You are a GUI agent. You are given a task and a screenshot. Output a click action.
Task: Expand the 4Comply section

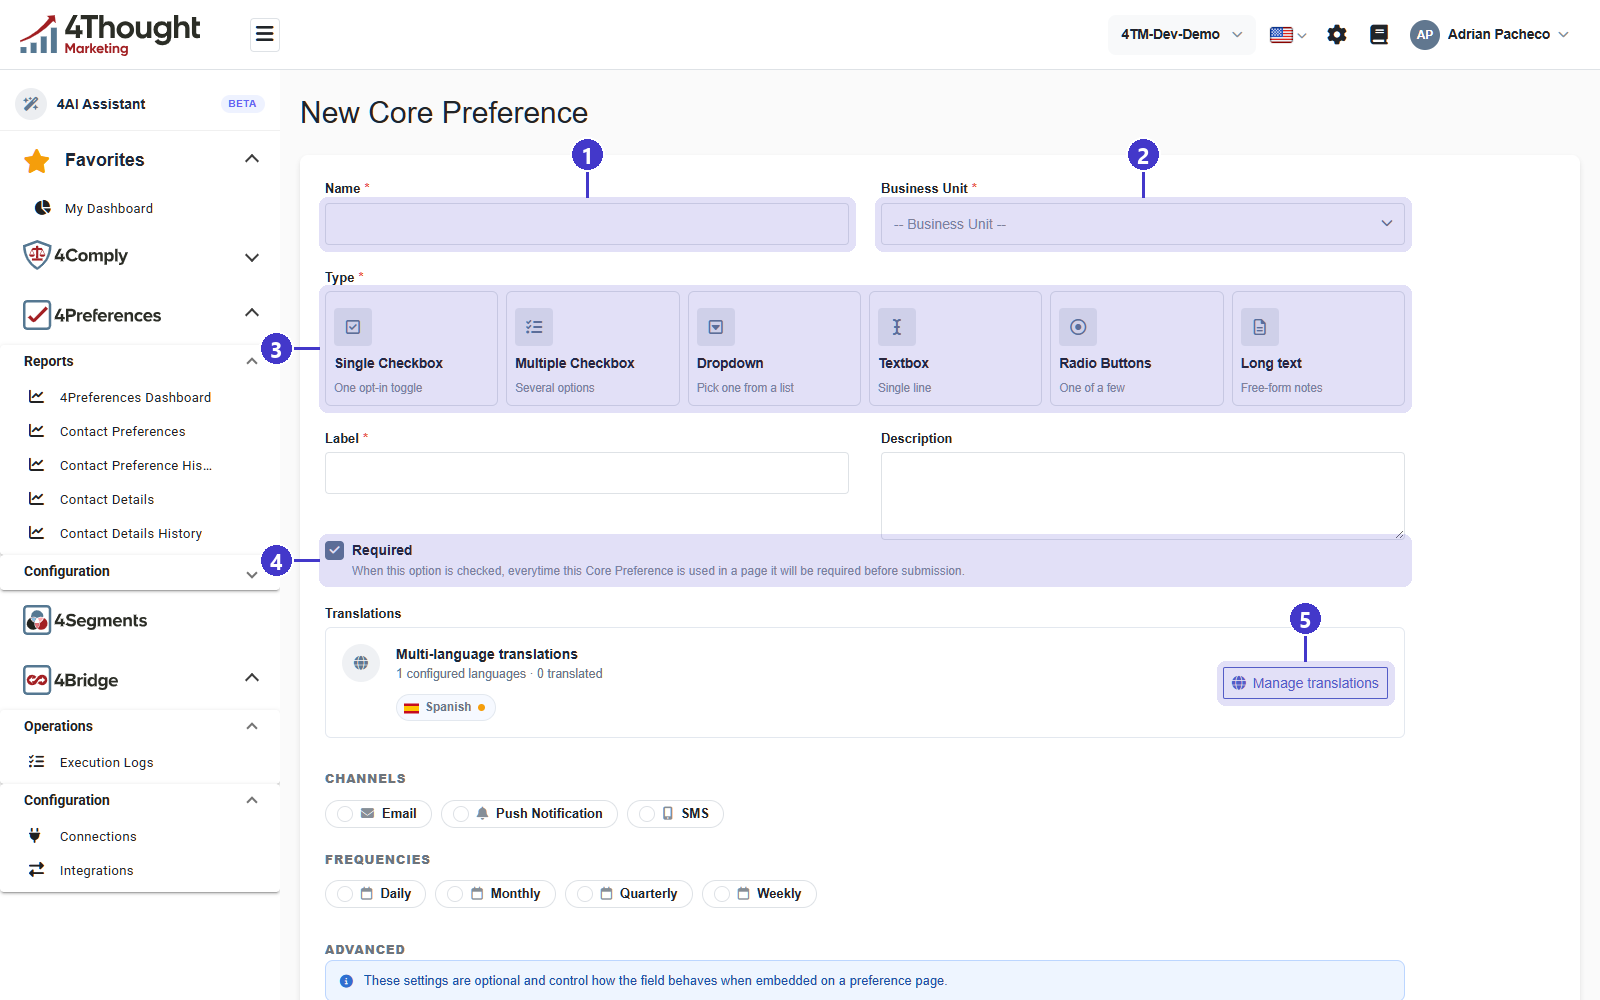click(252, 257)
